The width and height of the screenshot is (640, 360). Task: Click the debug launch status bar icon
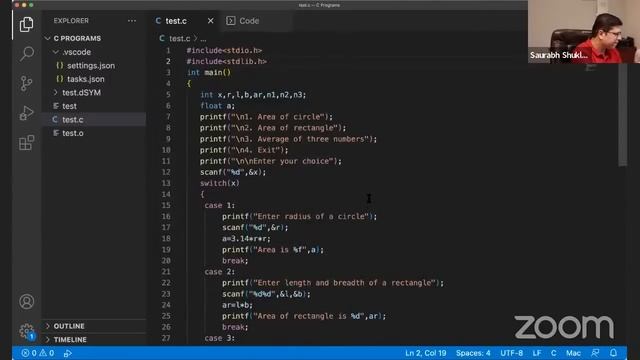68,353
